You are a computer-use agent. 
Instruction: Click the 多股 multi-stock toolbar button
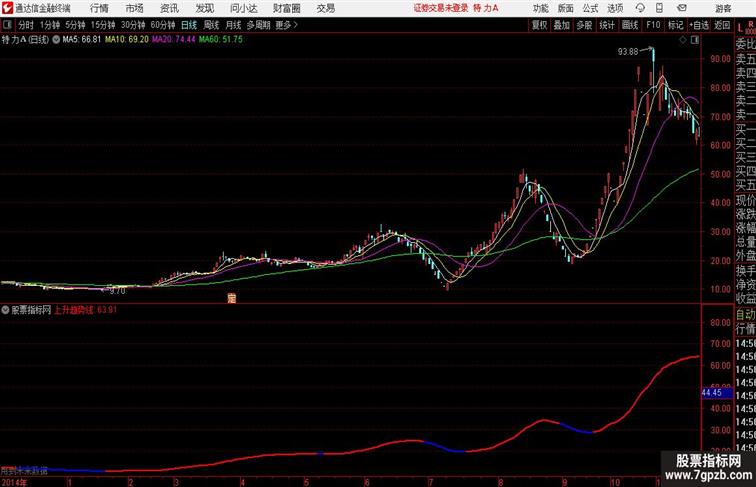(x=584, y=25)
